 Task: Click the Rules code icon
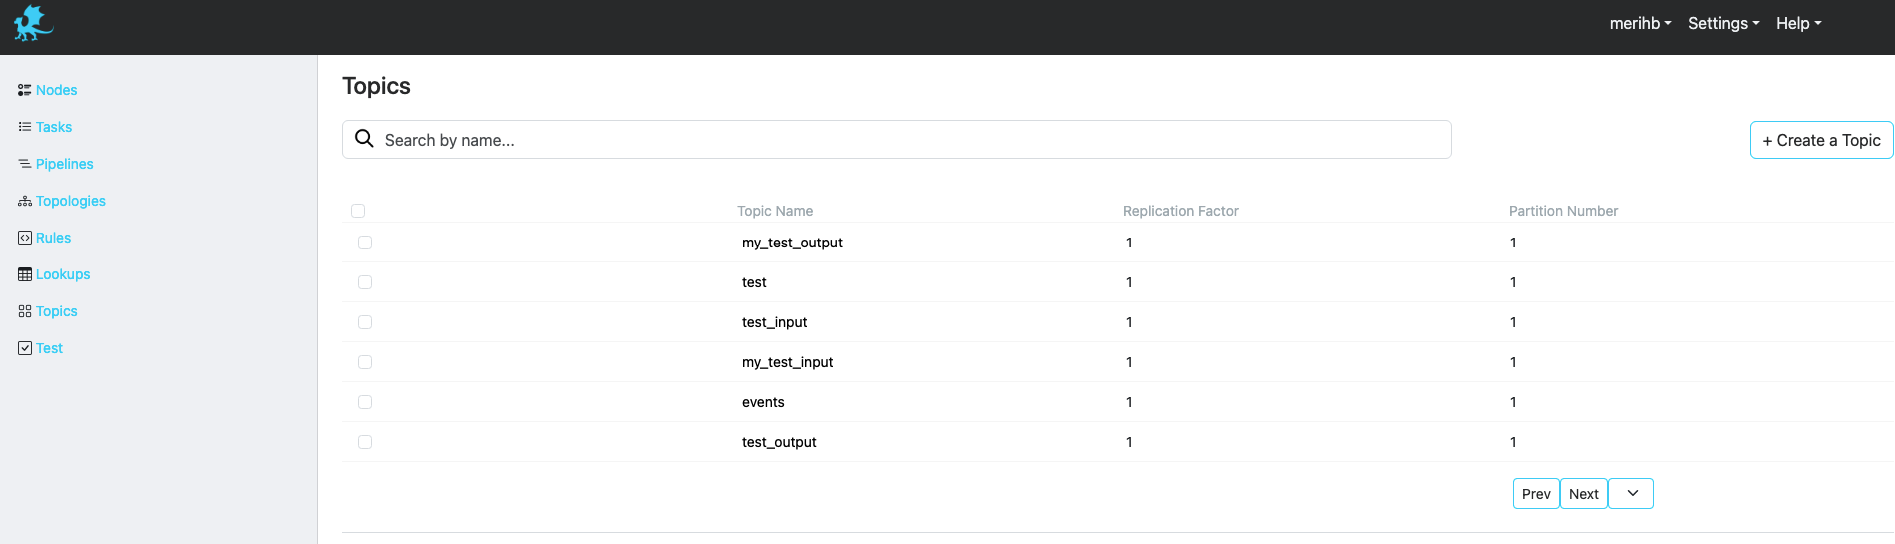click(x=25, y=238)
